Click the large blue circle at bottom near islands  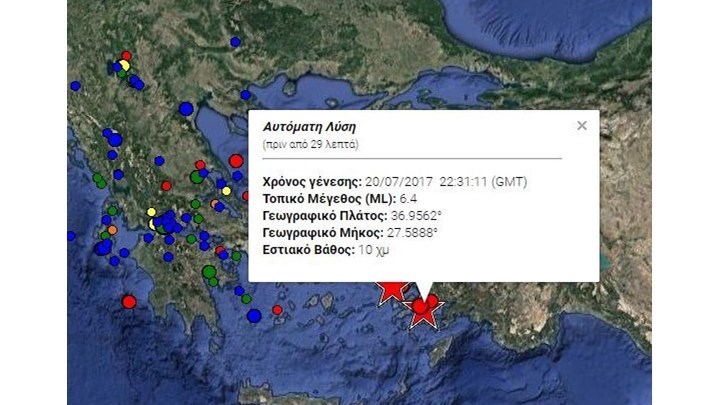254,316
